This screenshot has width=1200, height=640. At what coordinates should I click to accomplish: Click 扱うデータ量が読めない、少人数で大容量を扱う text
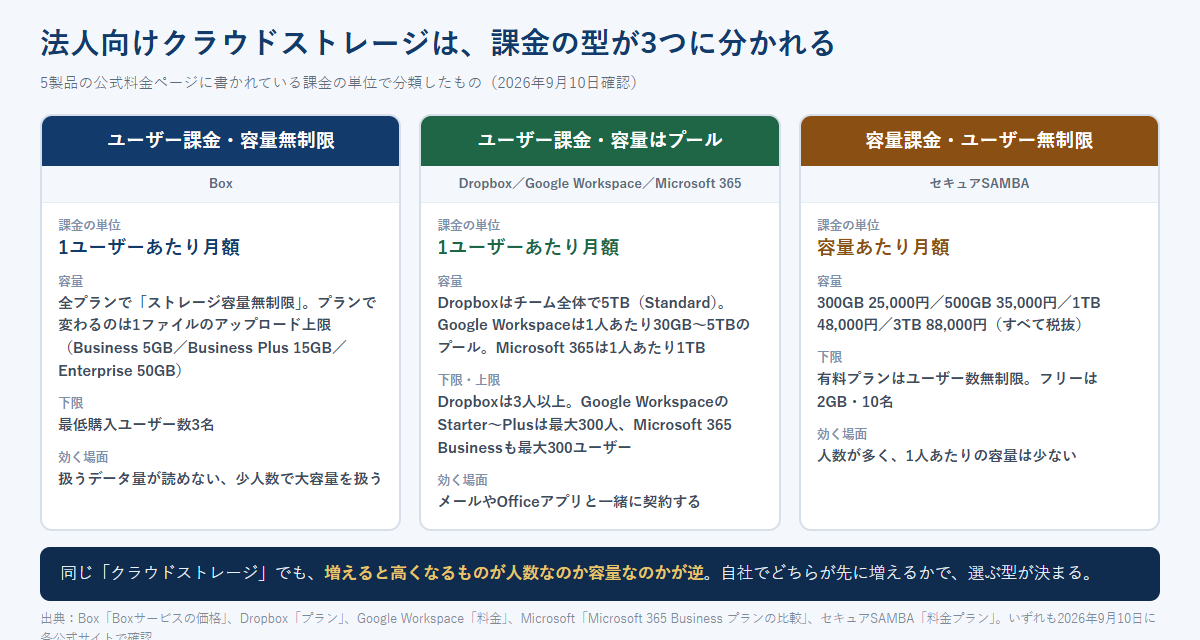coord(220,478)
